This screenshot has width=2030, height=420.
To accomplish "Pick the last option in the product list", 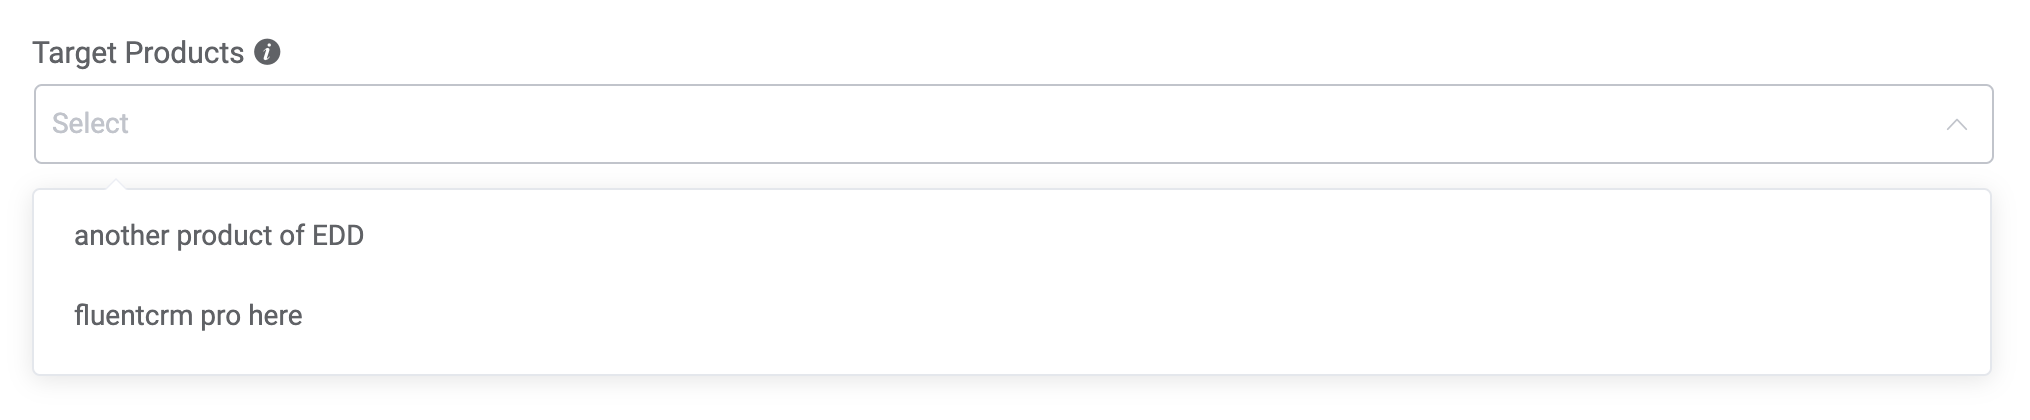I will 188,316.
